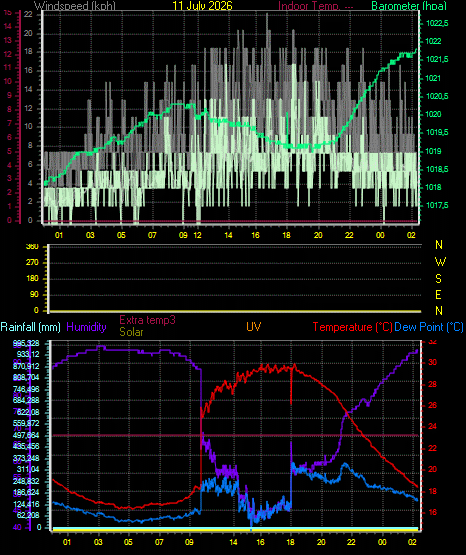The height and width of the screenshot is (555, 466).
Task: Click the 07 hour tick under wind chart
Action: coord(152,235)
